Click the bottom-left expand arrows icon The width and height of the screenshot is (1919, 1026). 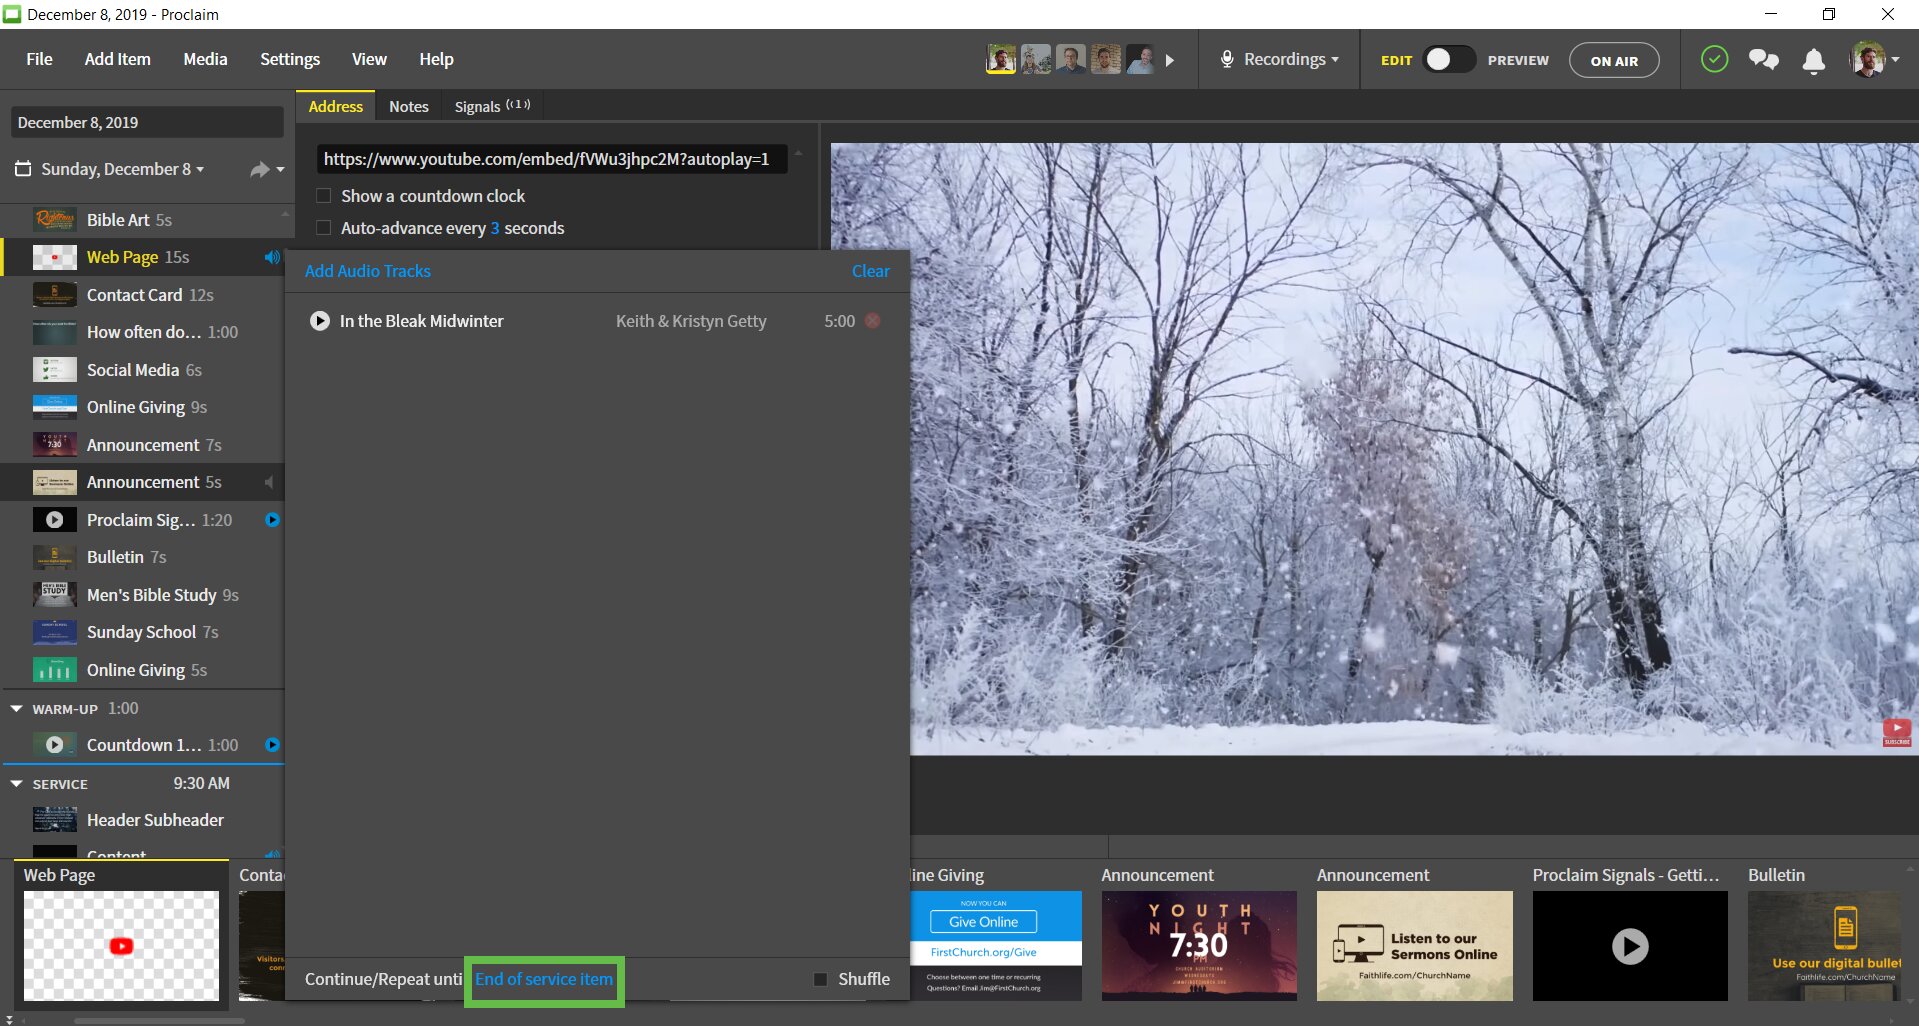tap(10, 1020)
